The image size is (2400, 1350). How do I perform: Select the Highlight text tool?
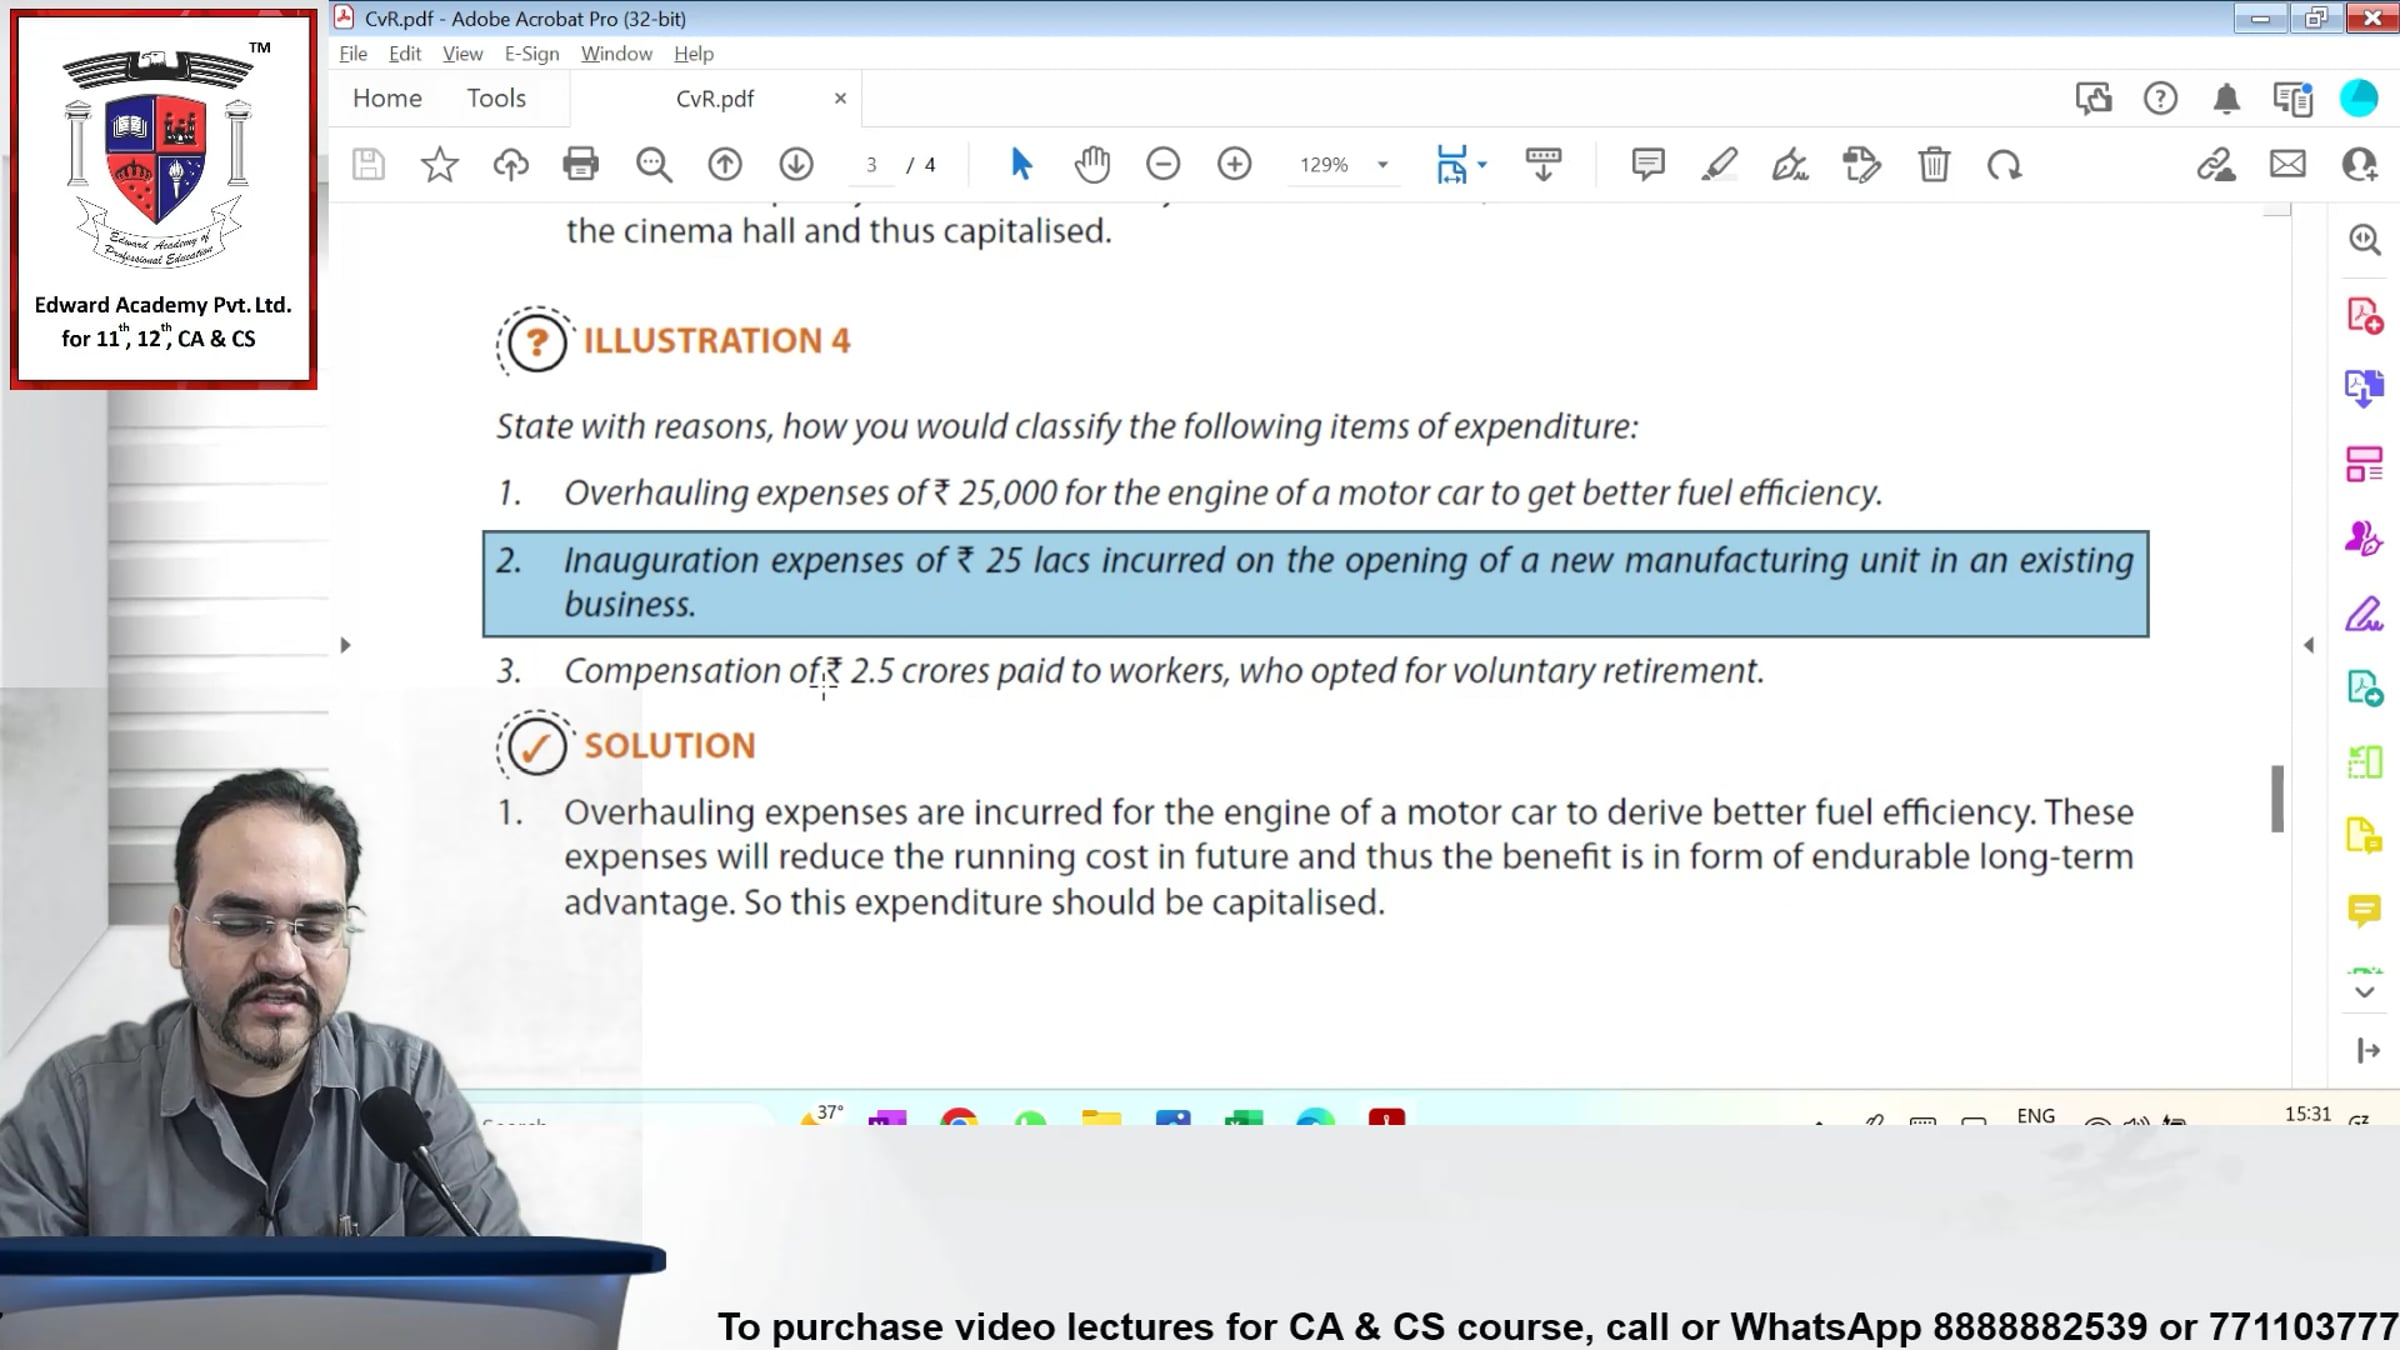(1720, 165)
